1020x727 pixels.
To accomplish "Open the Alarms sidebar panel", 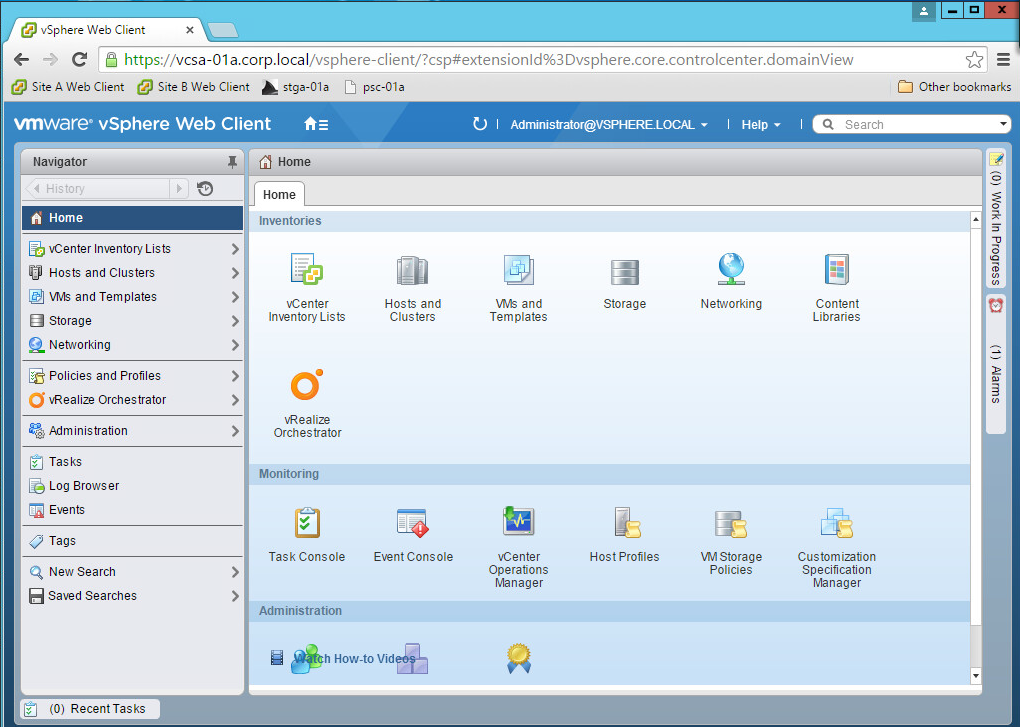I will [x=996, y=364].
